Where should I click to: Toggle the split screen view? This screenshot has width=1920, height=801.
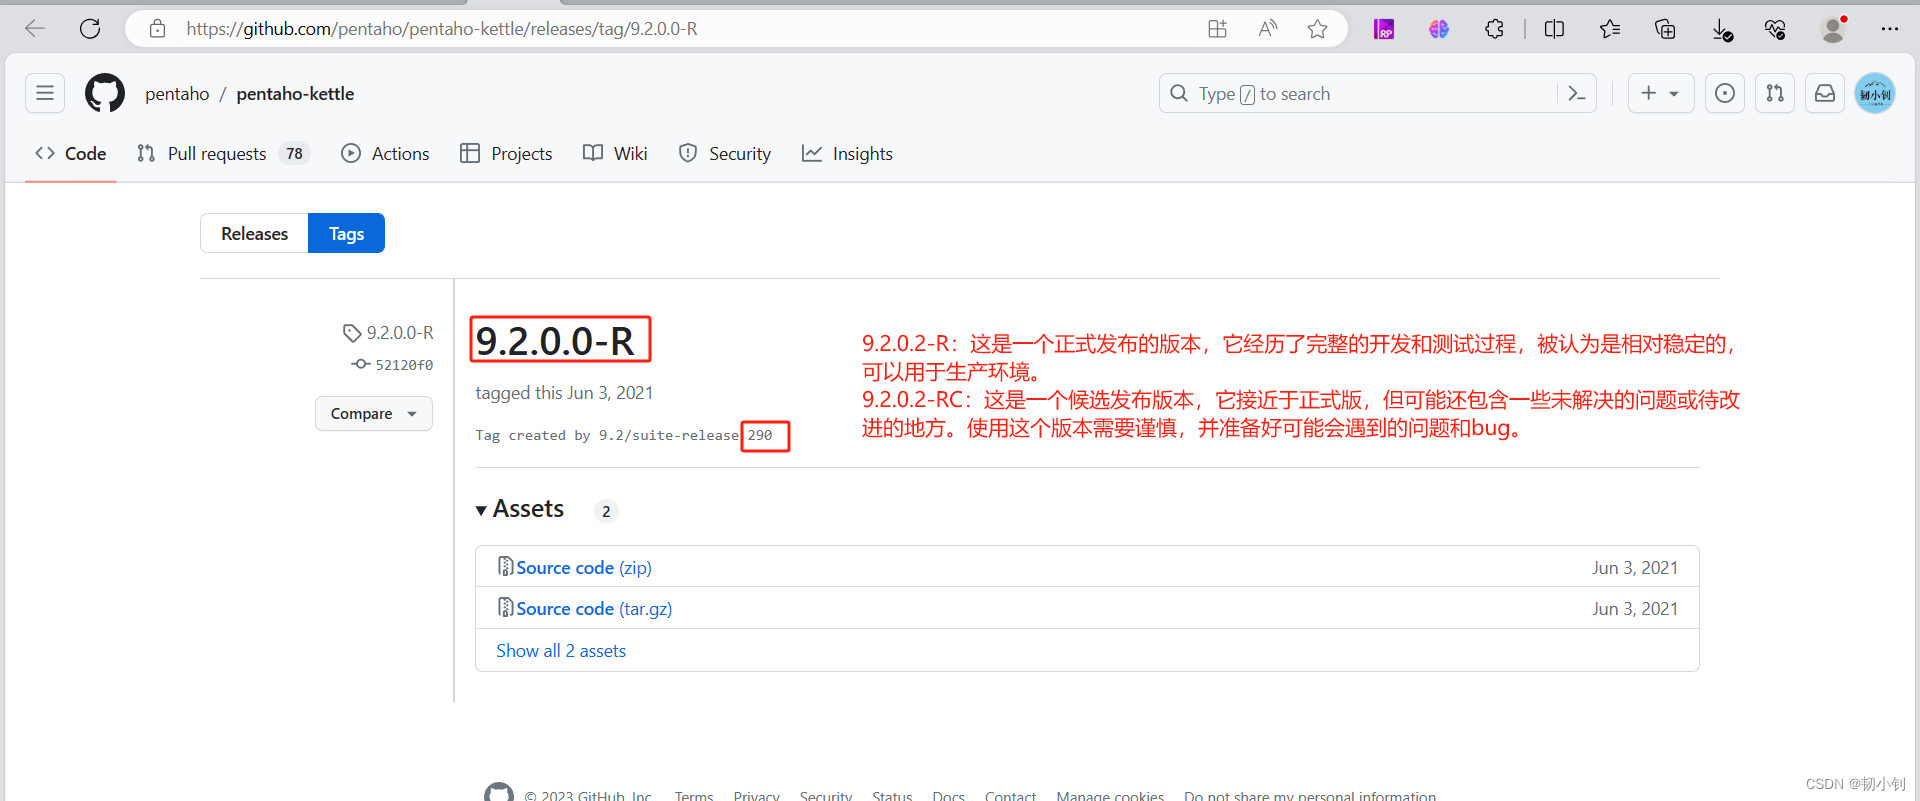click(1554, 29)
